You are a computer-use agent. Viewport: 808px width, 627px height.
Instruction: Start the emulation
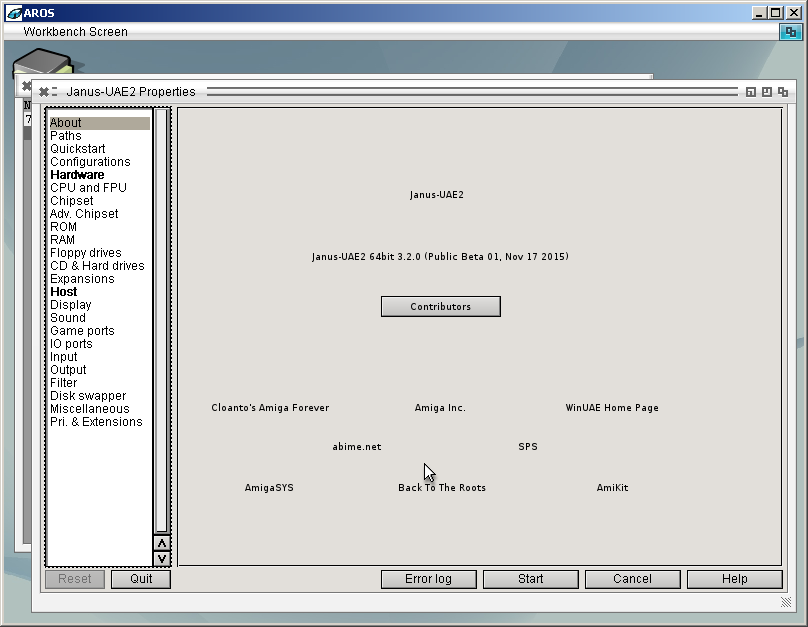[x=530, y=579]
